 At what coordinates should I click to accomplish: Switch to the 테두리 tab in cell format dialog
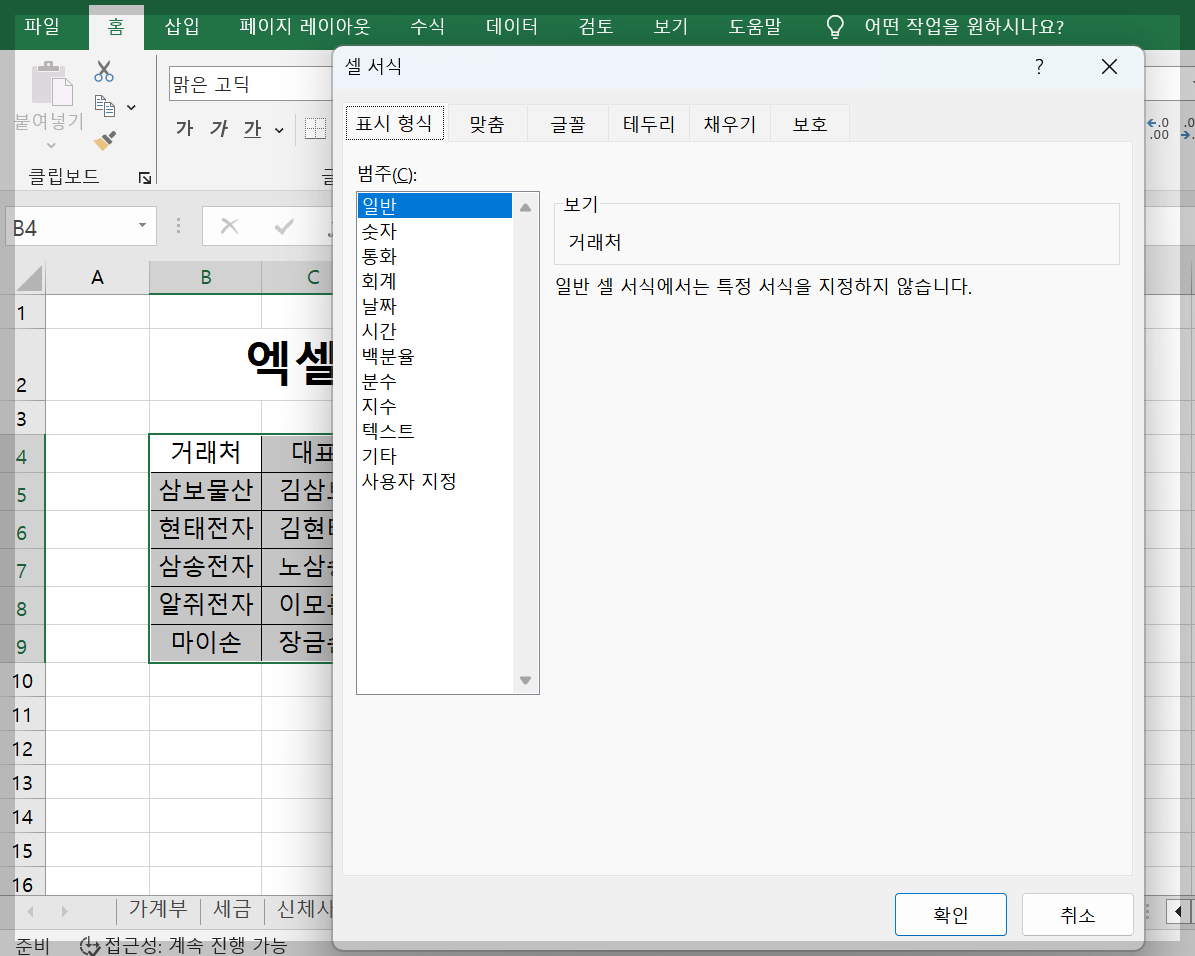point(648,123)
